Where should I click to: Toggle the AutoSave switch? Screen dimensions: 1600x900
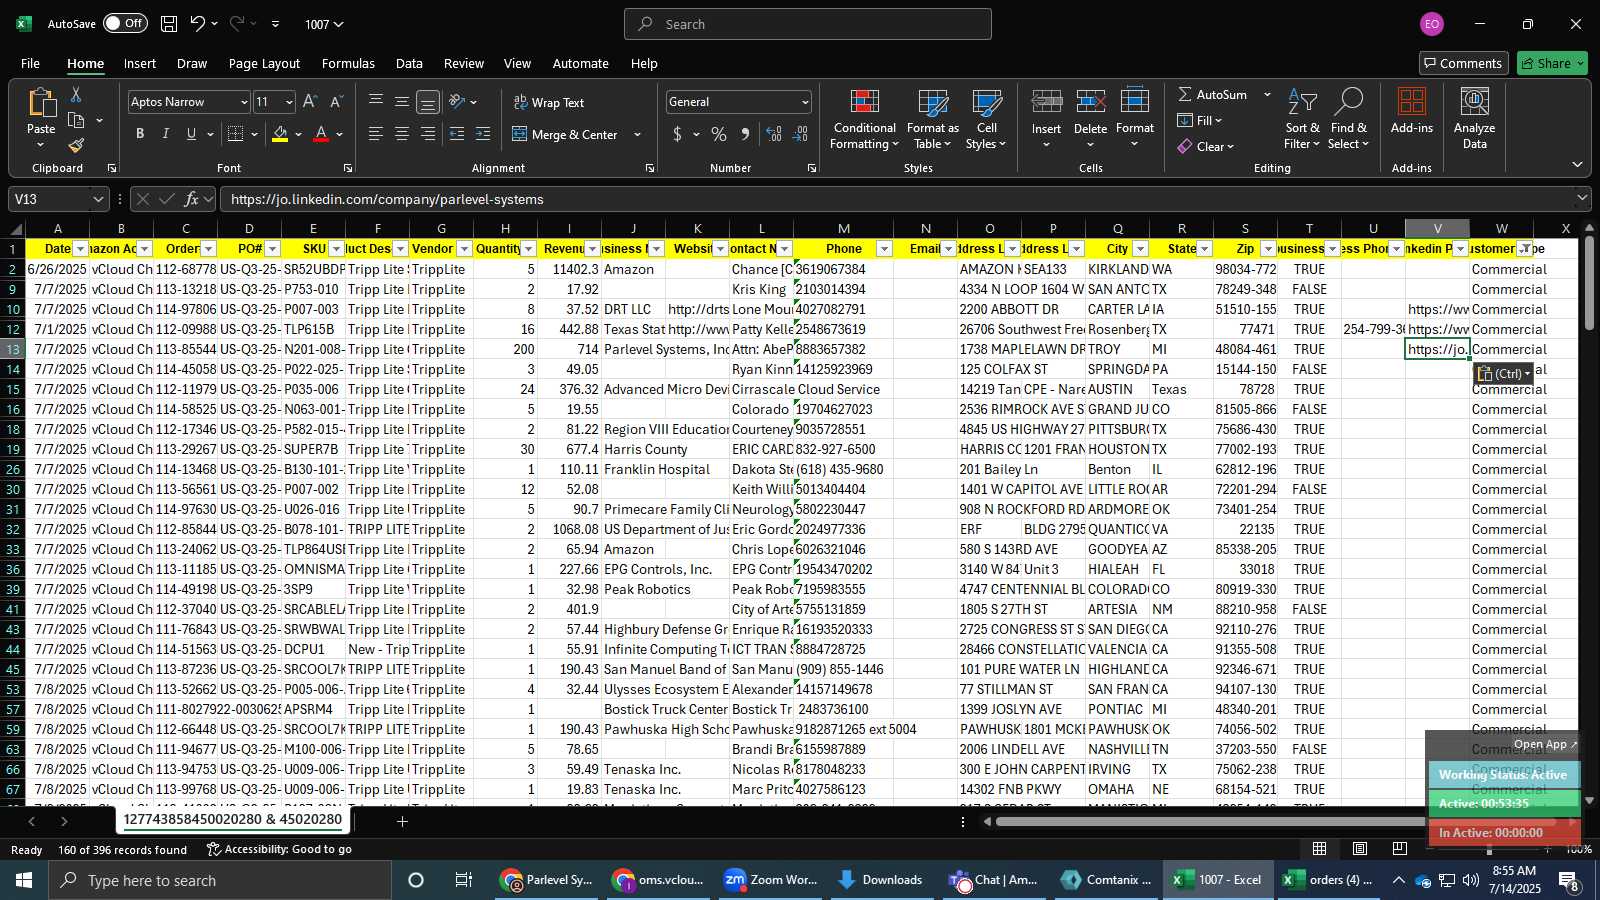click(x=125, y=23)
